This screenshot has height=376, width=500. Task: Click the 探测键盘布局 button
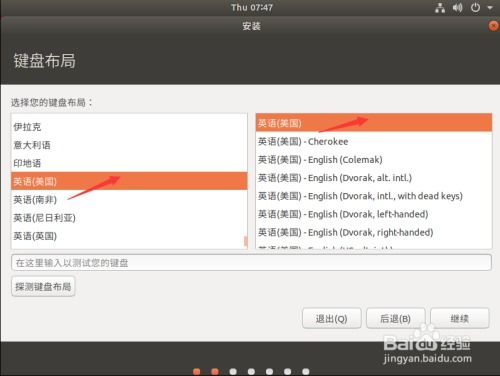coord(43,286)
